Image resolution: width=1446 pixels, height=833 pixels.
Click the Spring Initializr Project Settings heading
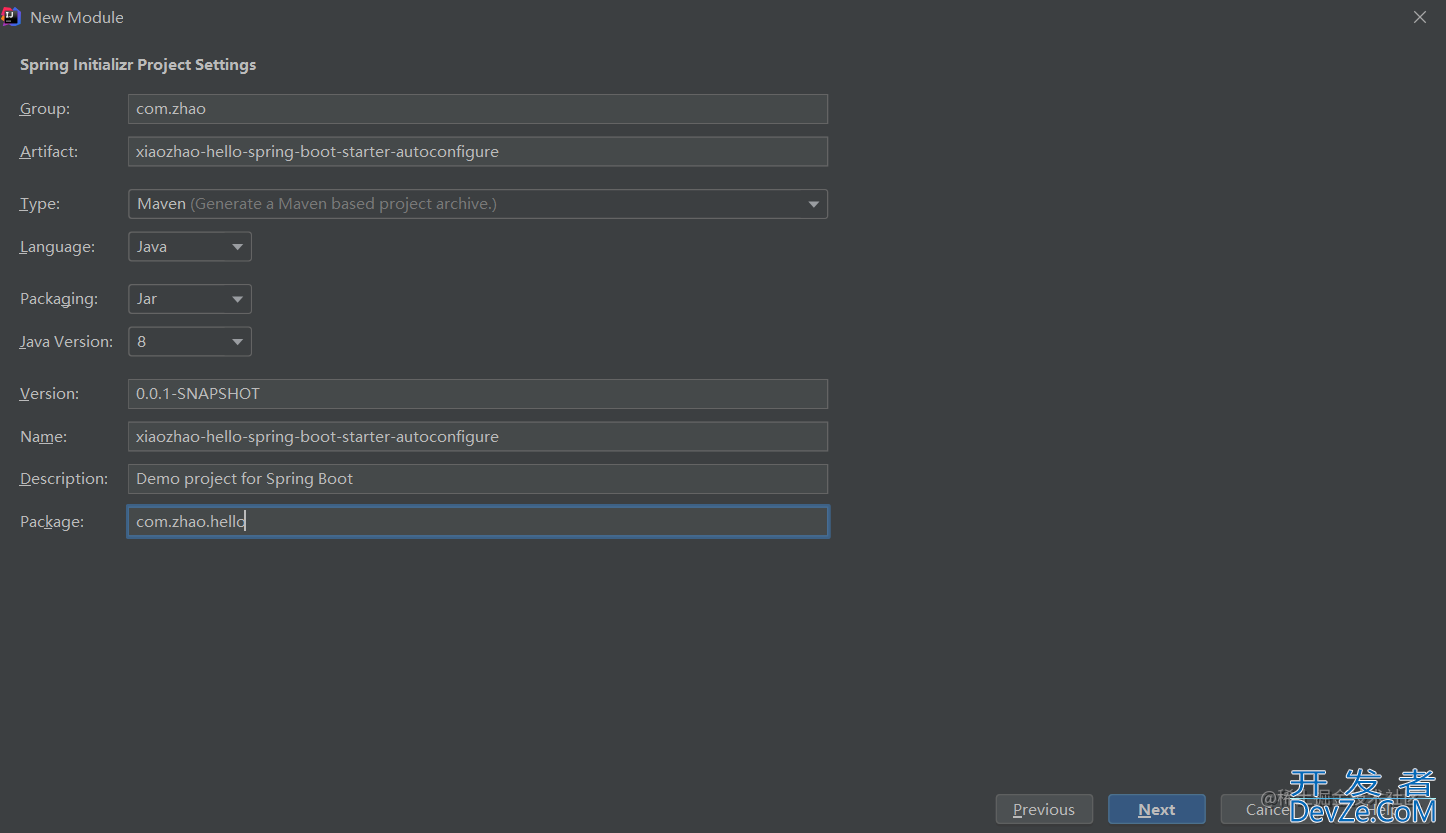point(138,65)
